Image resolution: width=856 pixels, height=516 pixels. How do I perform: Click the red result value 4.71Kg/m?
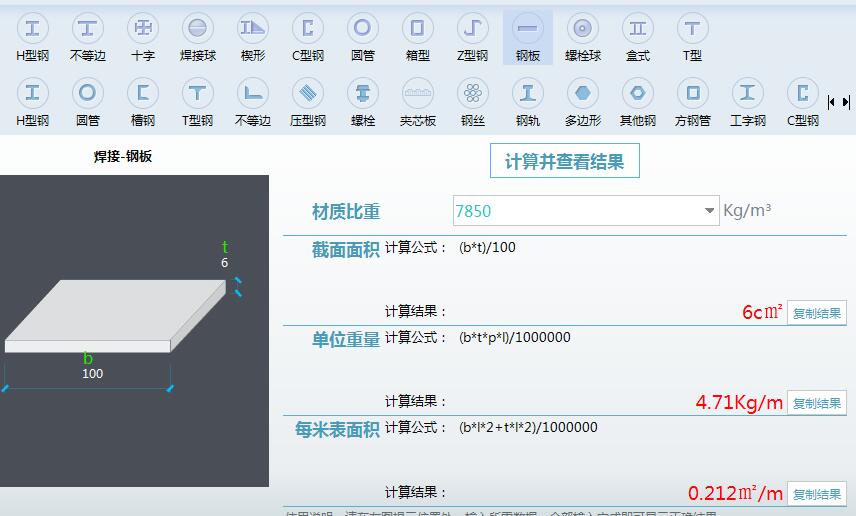click(x=739, y=403)
